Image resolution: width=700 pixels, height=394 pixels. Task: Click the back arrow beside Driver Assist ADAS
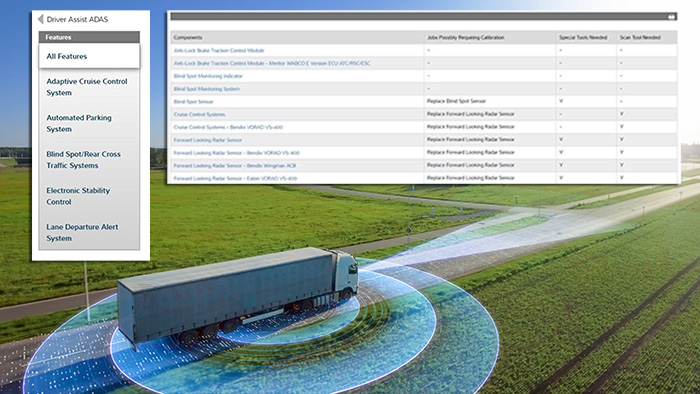tap(40, 19)
